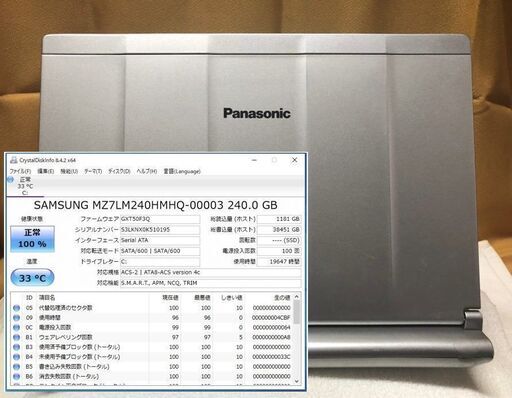Select the C: drive status indicator circle

click(10, 180)
